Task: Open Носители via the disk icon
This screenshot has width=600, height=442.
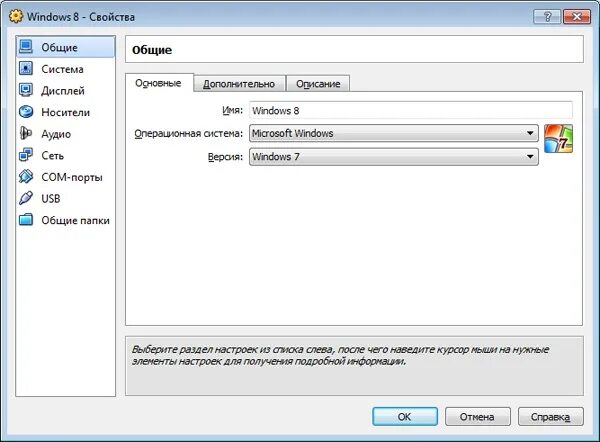Action: [x=26, y=112]
